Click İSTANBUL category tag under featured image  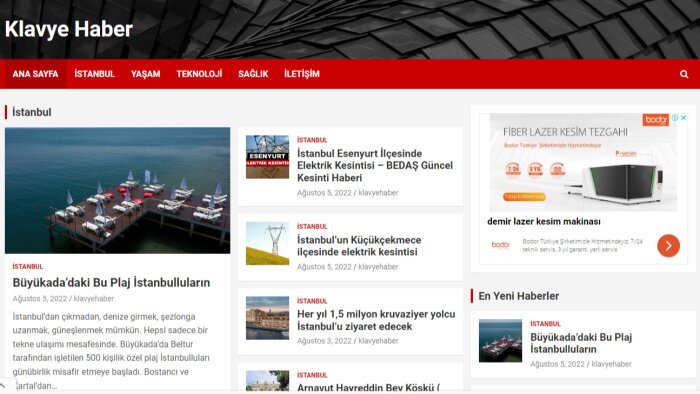click(28, 266)
